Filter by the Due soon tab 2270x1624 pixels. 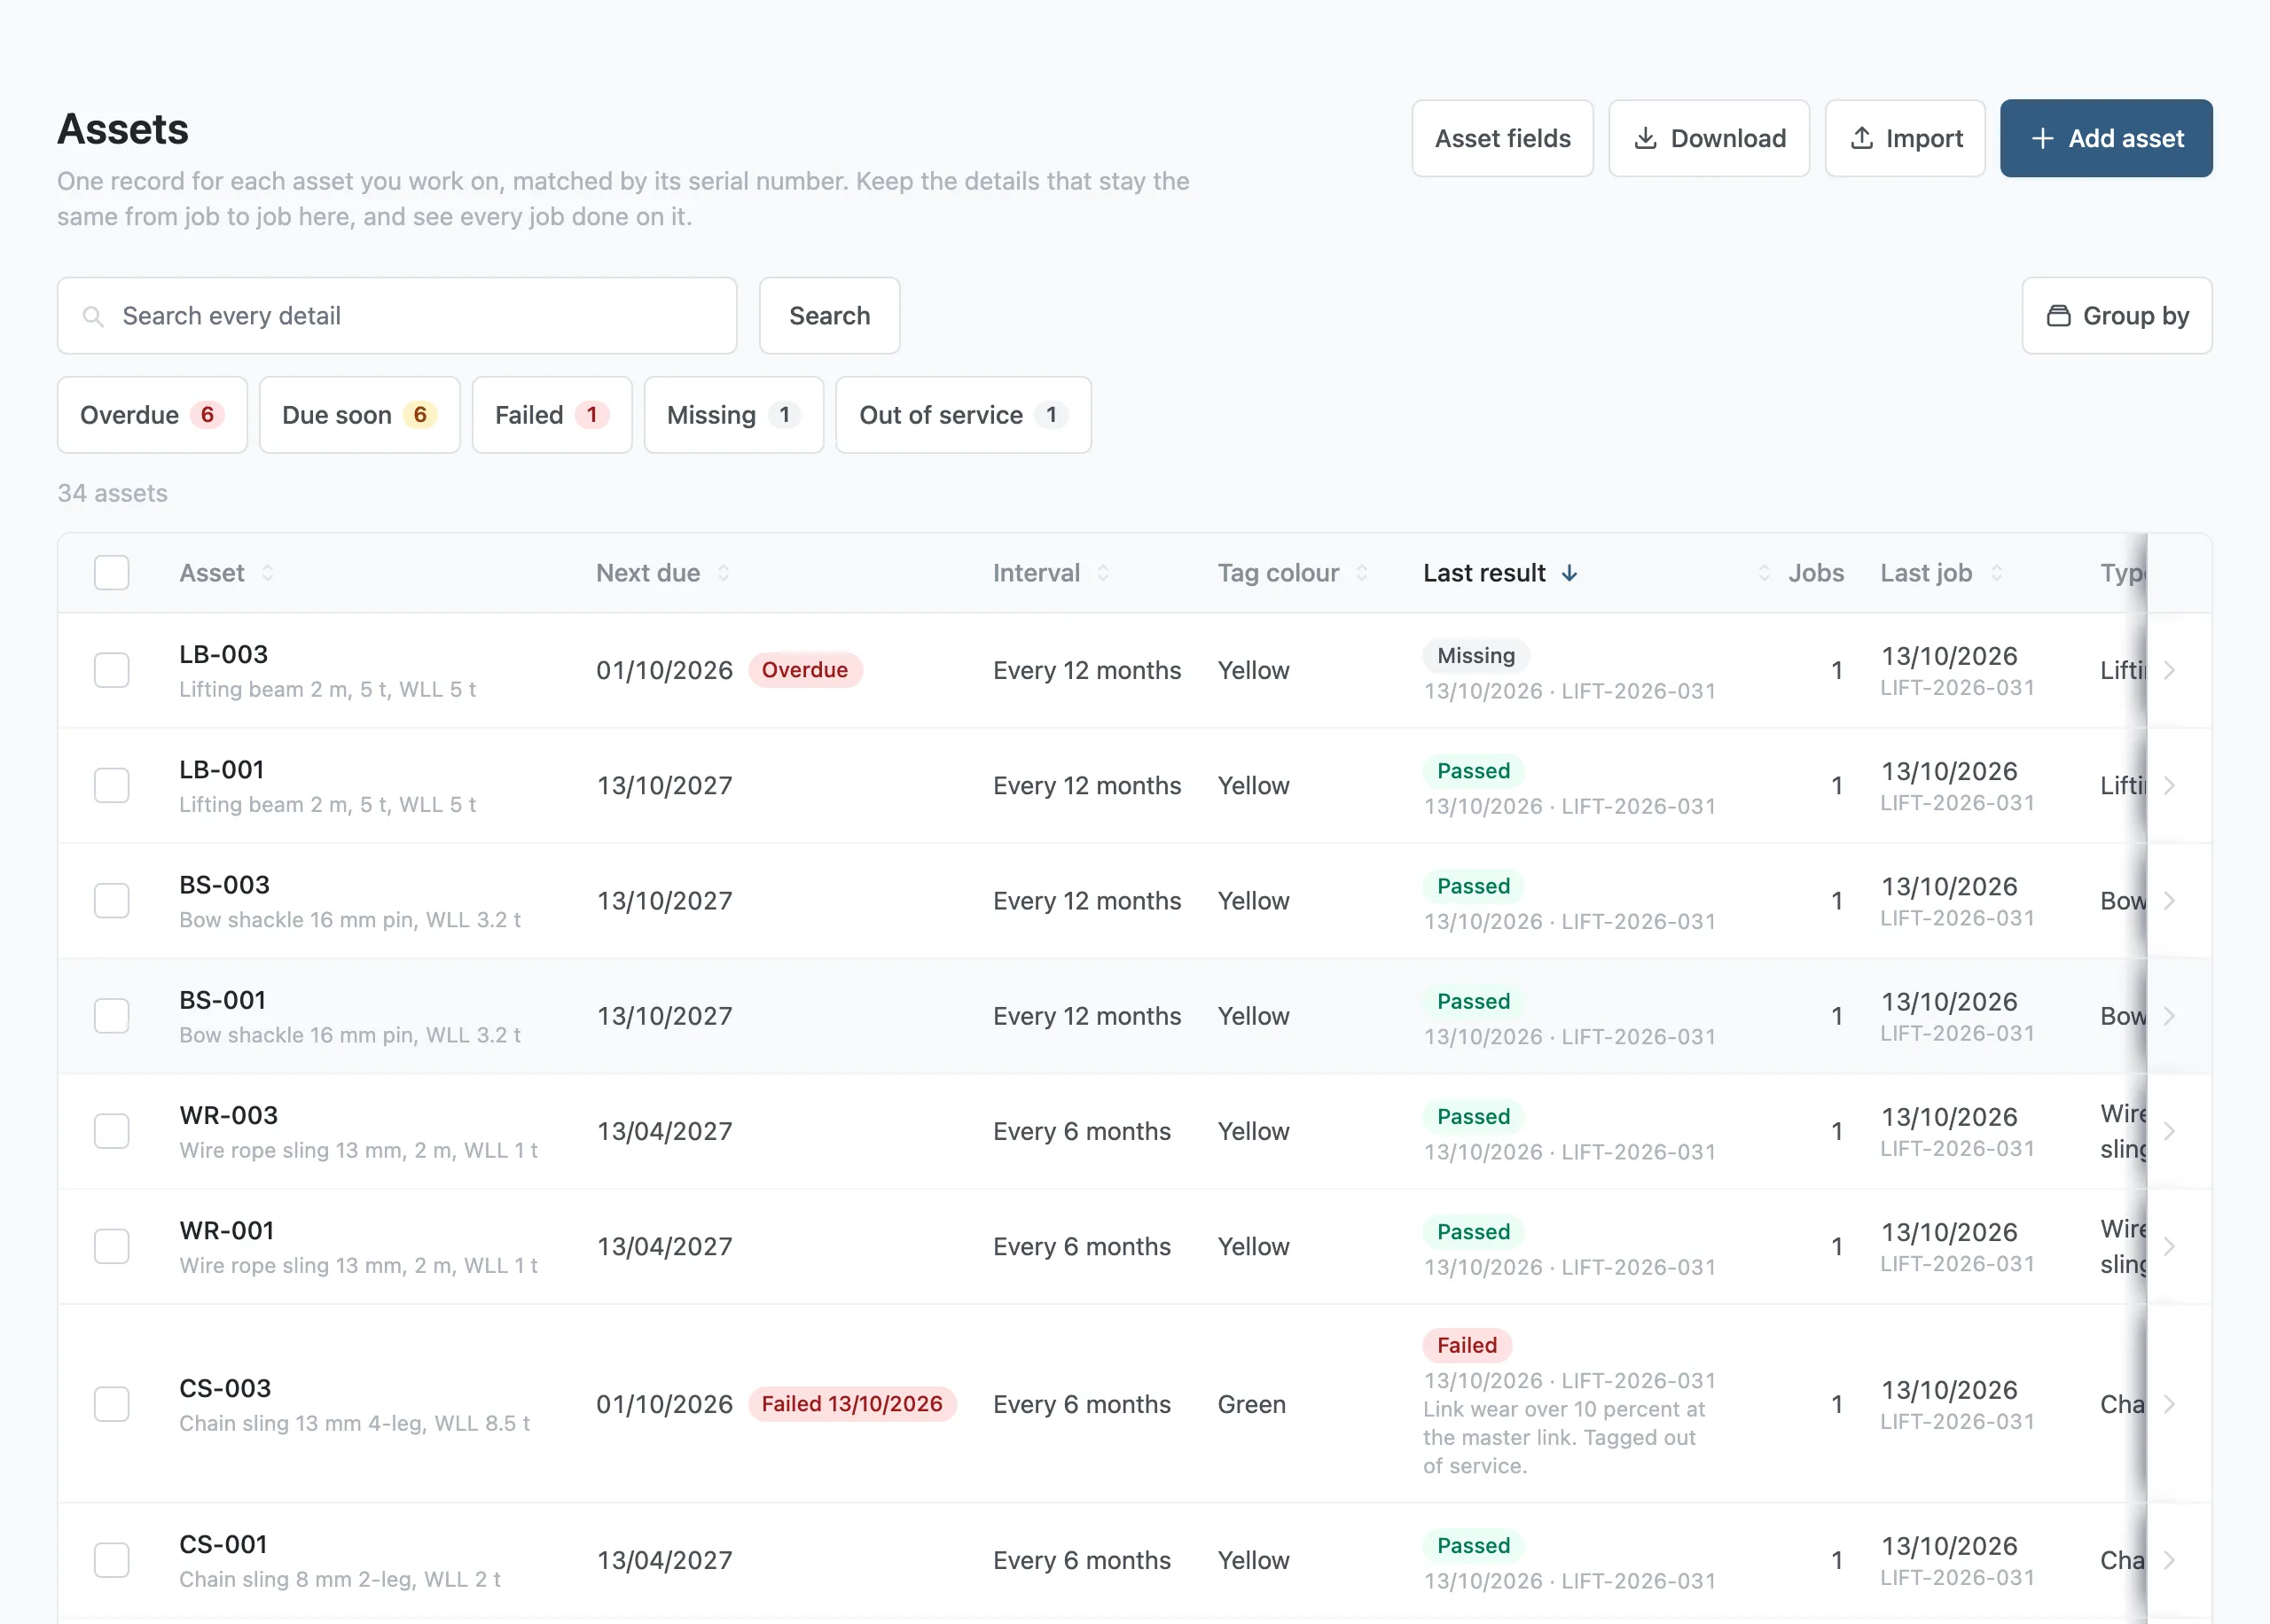pyautogui.click(x=360, y=415)
